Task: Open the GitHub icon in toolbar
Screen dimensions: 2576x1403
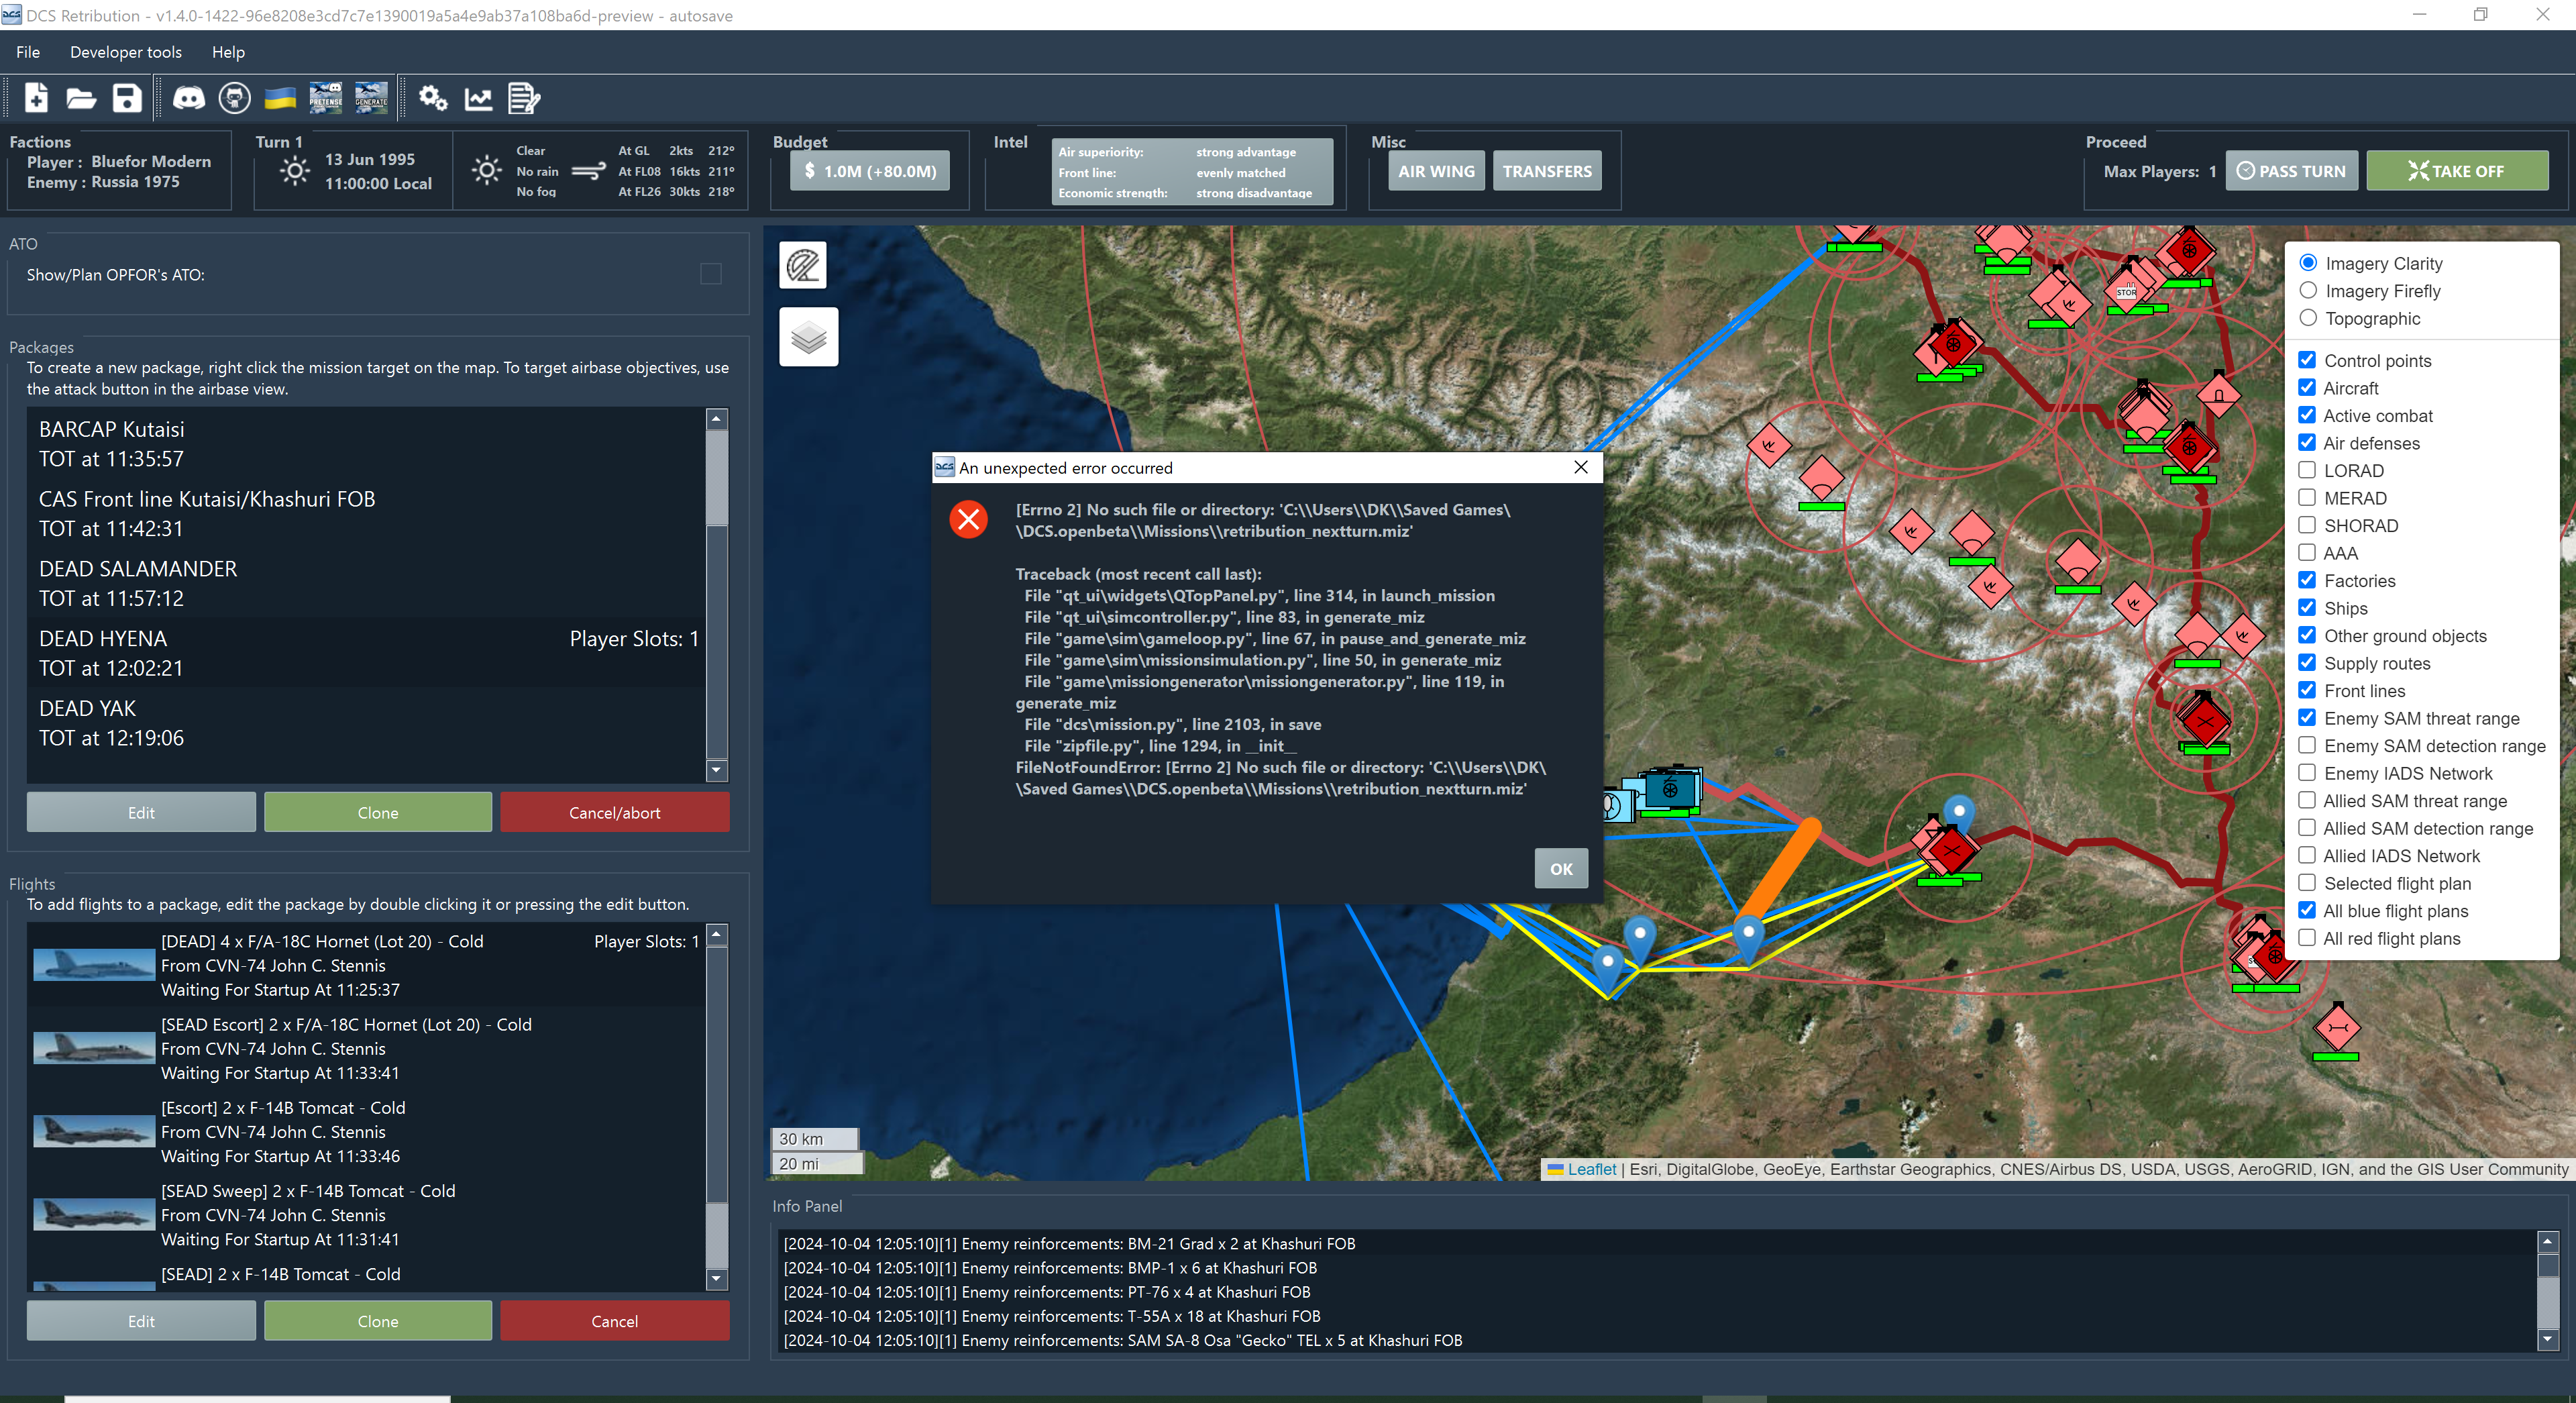Action: pyautogui.click(x=234, y=98)
